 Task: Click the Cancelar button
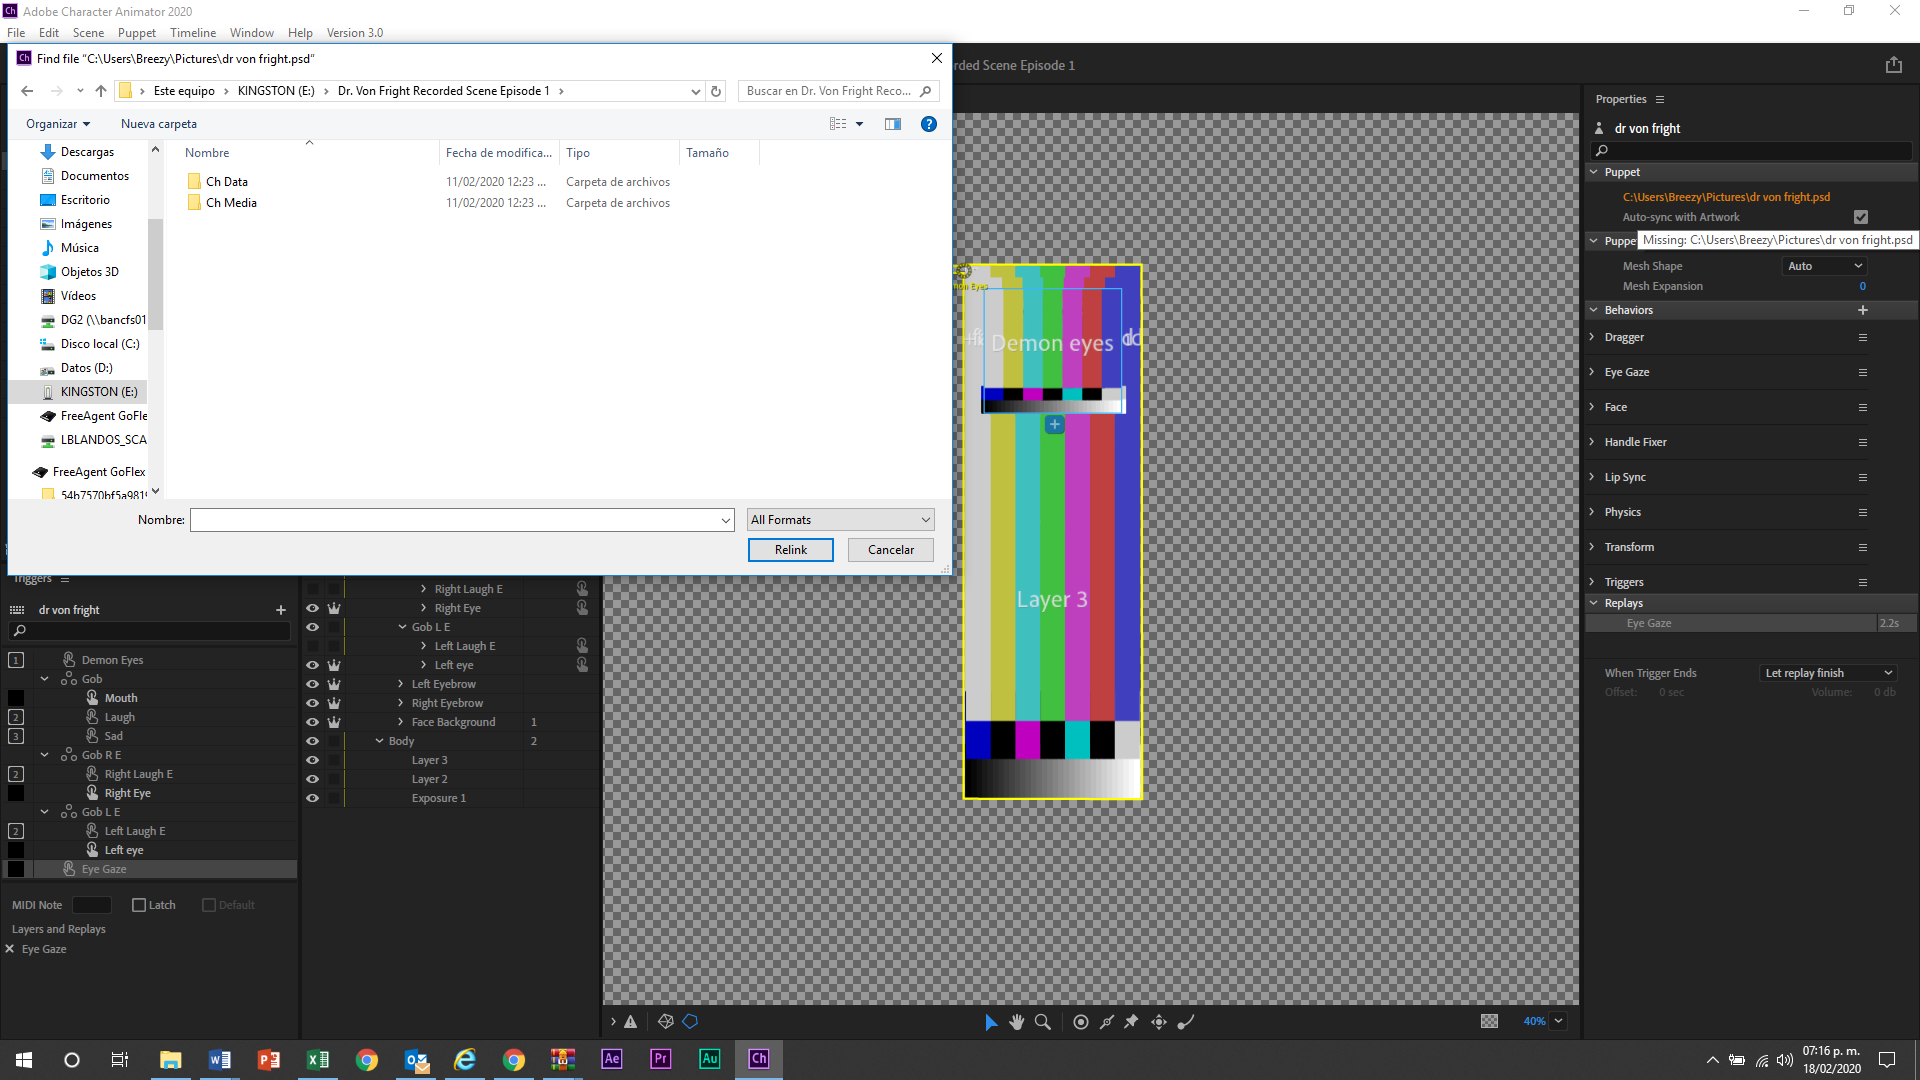[x=889, y=550]
